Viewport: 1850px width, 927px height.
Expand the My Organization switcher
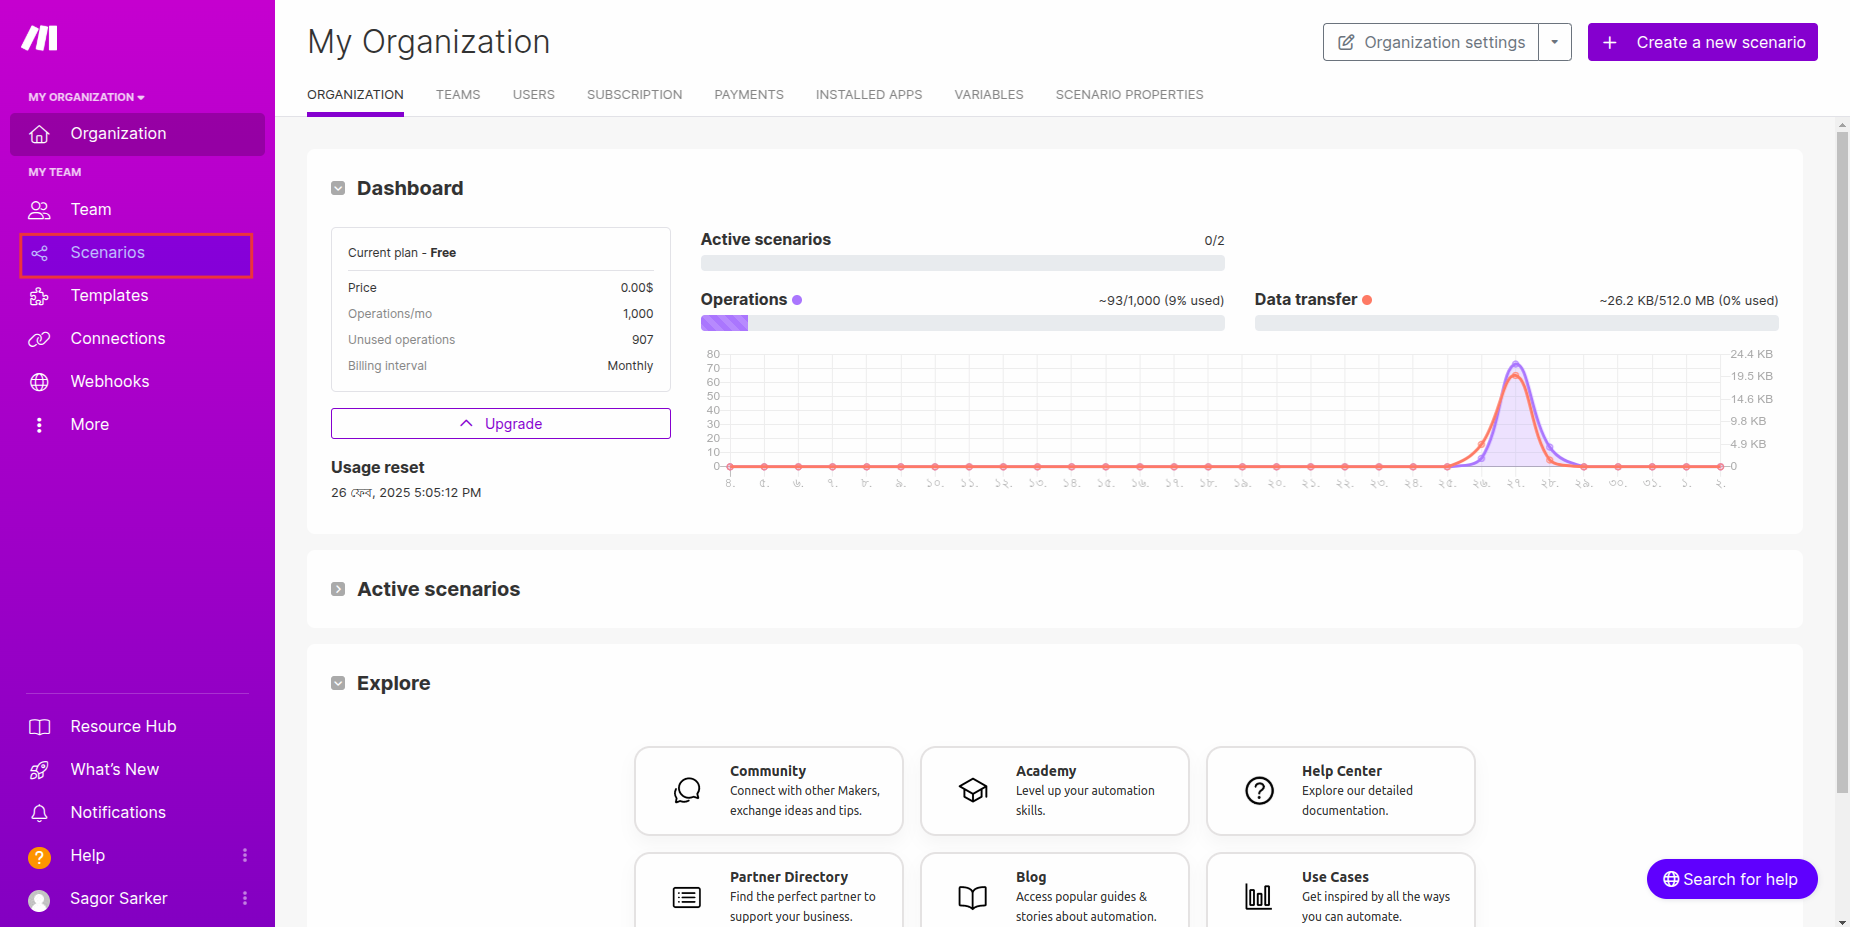coord(86,97)
